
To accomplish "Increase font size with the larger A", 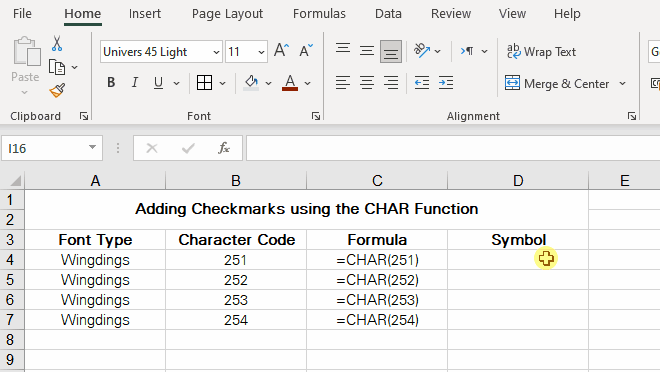I will 281,50.
